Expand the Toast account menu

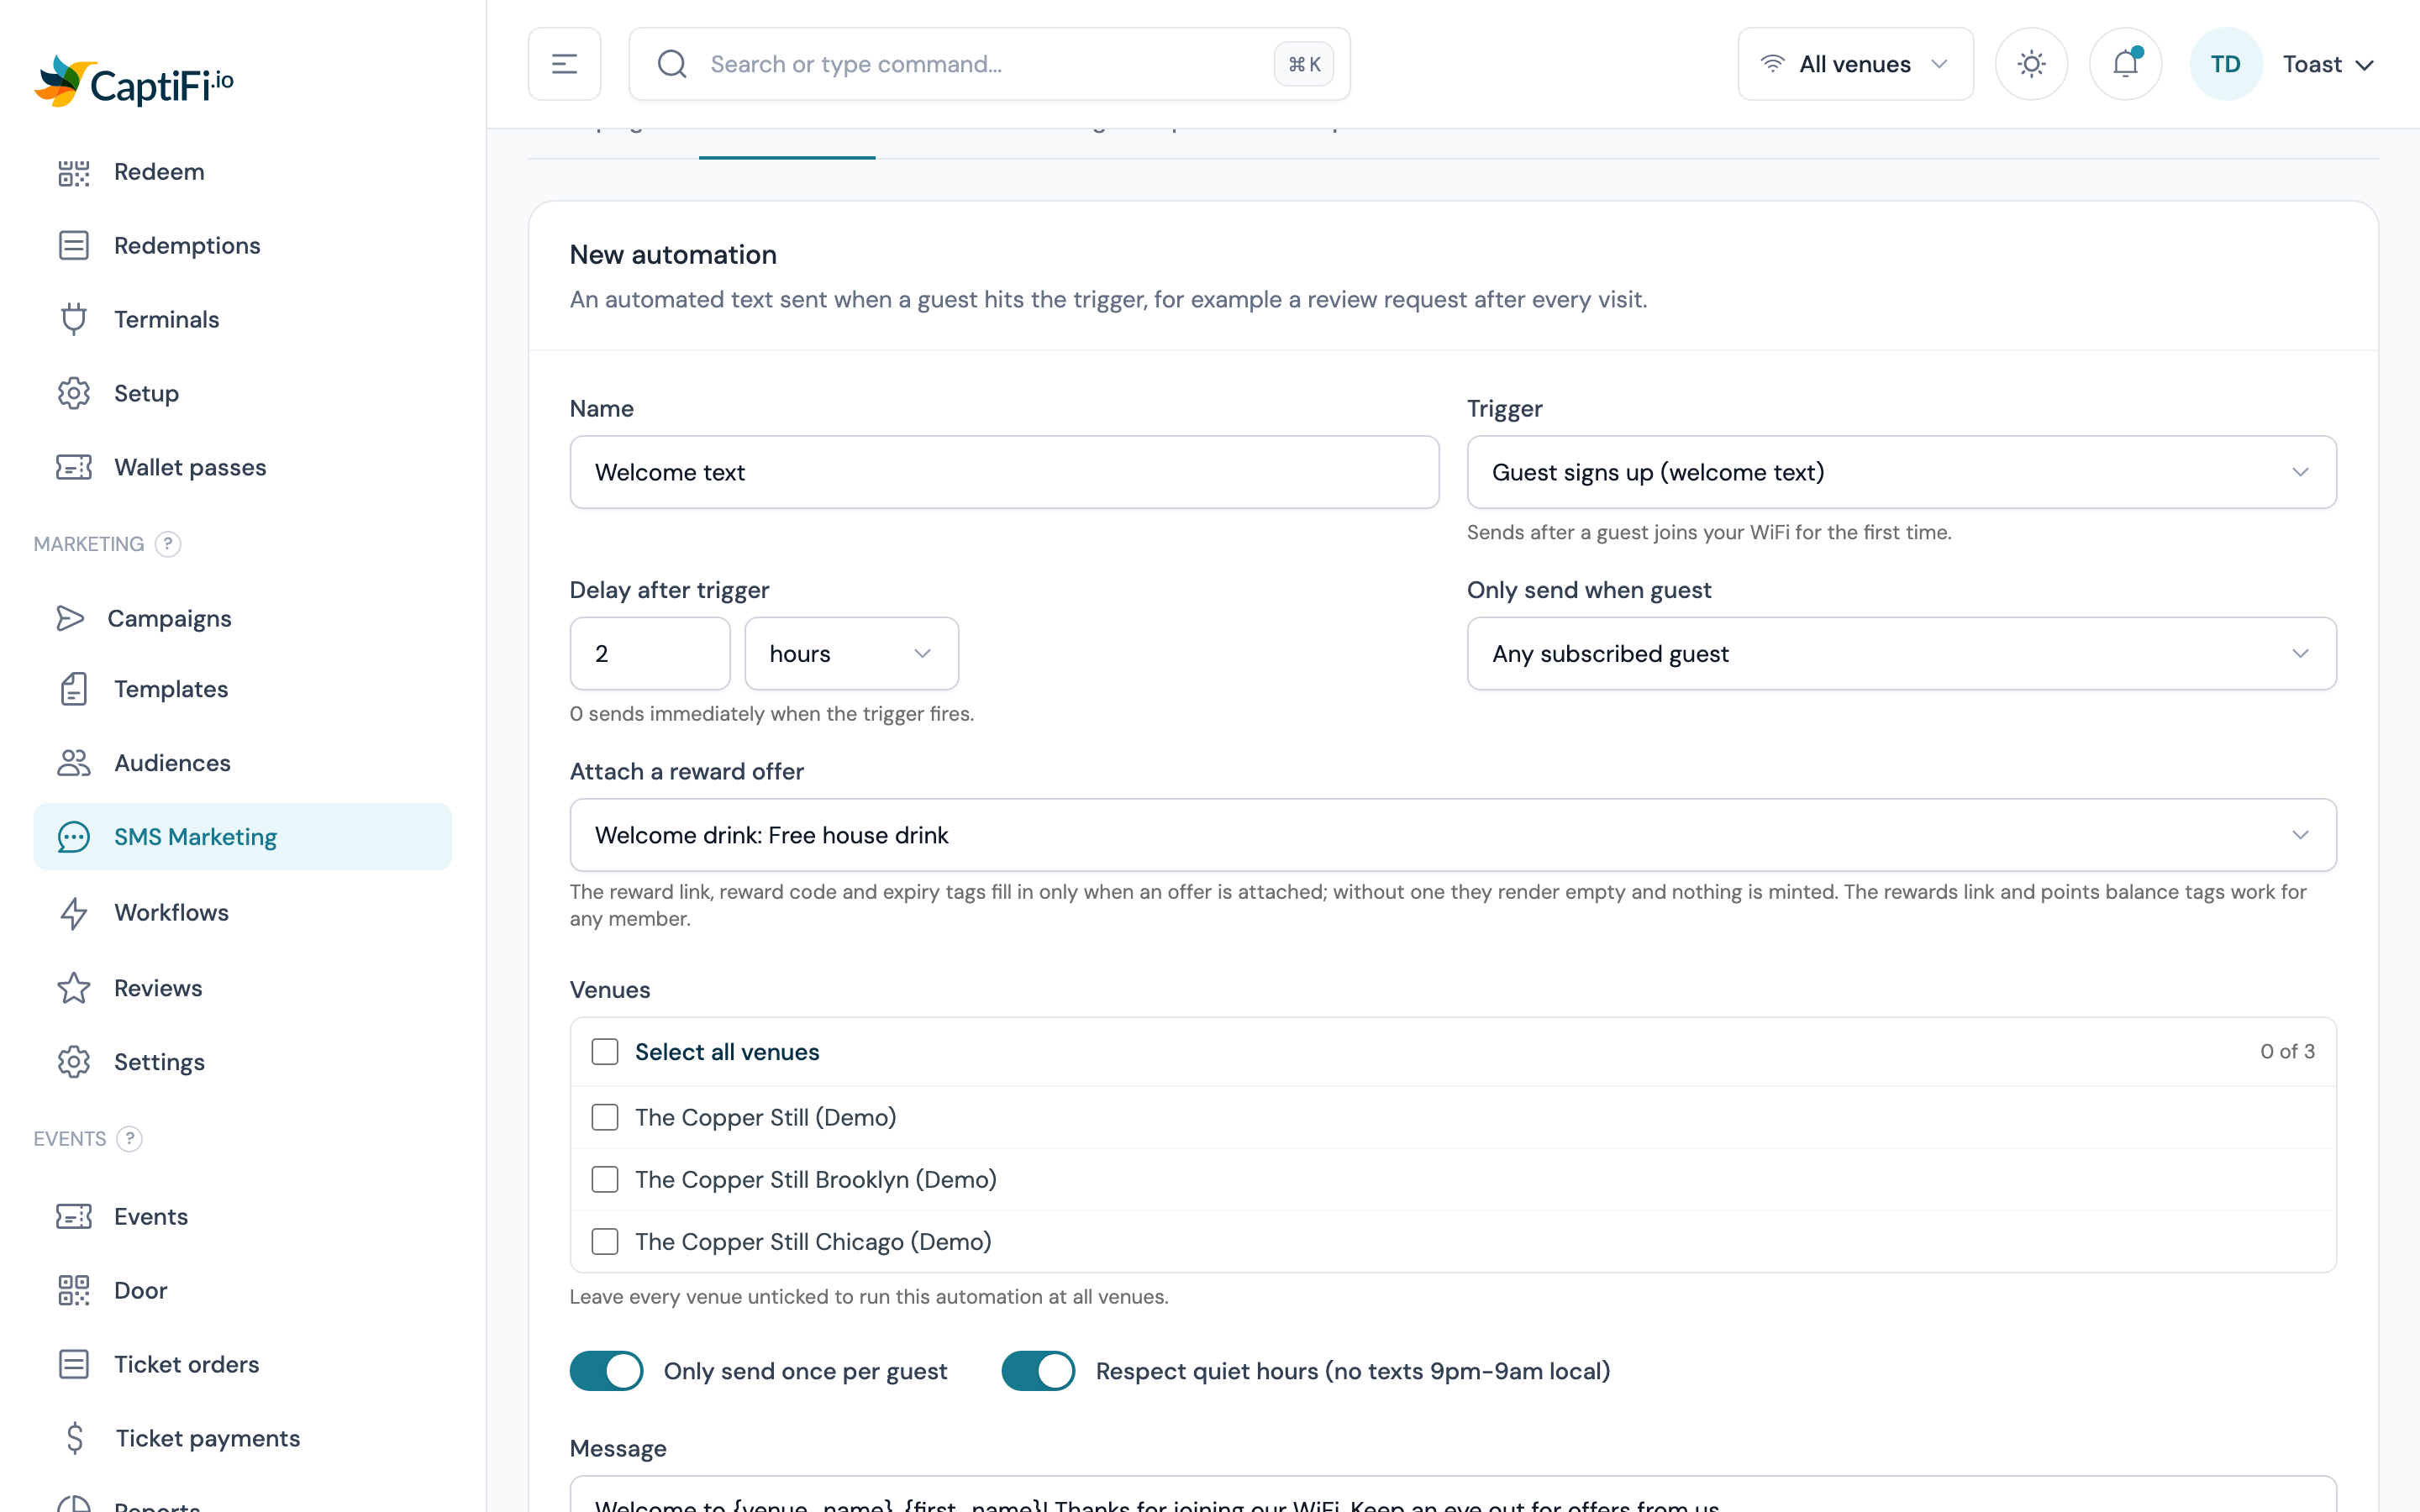pyautogui.click(x=2328, y=64)
